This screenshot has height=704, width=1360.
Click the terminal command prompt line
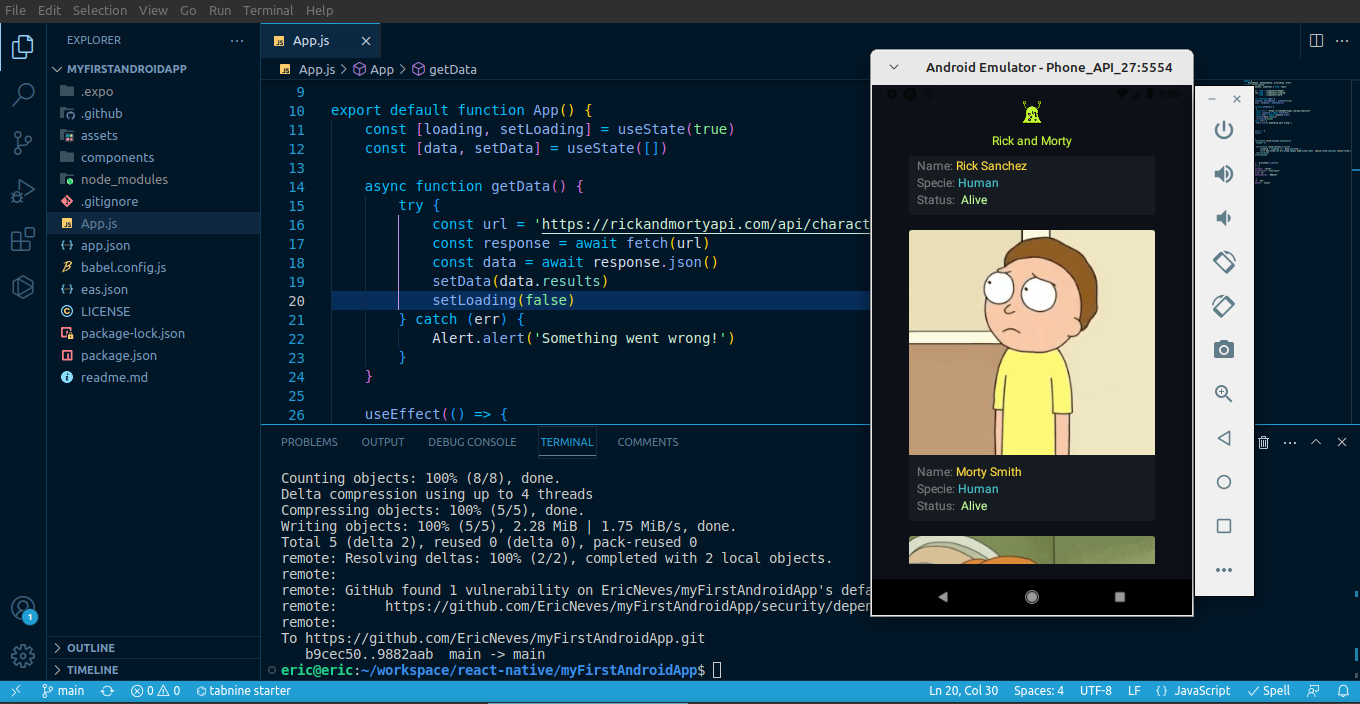(501, 670)
